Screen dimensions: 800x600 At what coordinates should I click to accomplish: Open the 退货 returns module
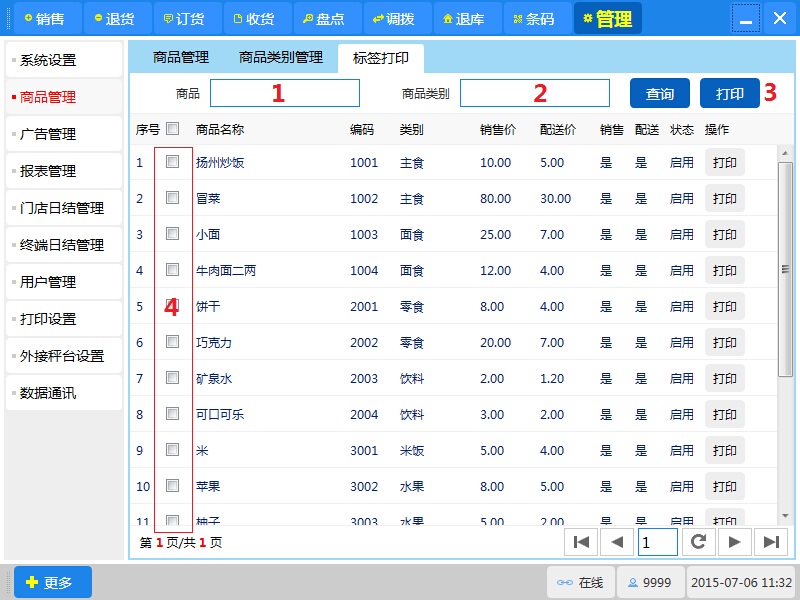[117, 18]
